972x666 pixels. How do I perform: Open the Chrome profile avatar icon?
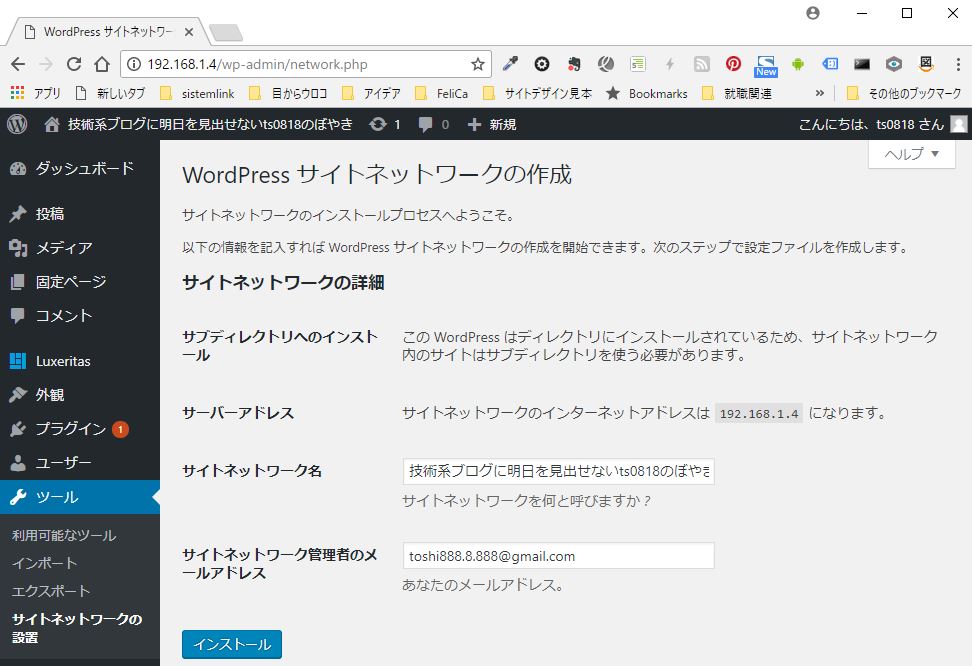pos(813,13)
